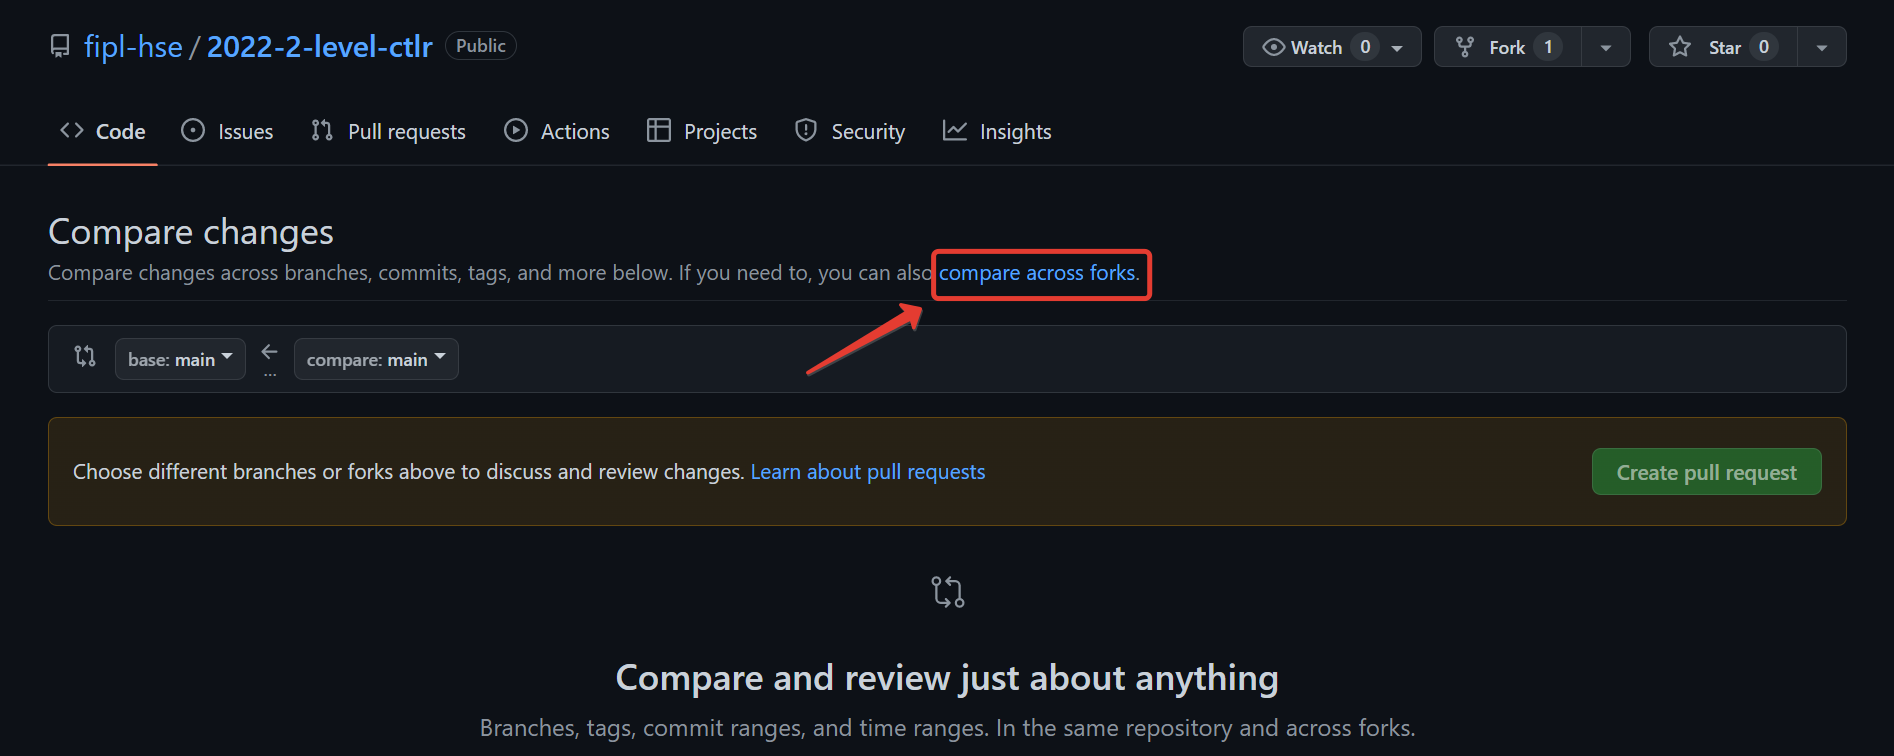Image resolution: width=1894 pixels, height=756 pixels.
Task: Open the Fork options dropdown arrow
Action: coord(1606,48)
